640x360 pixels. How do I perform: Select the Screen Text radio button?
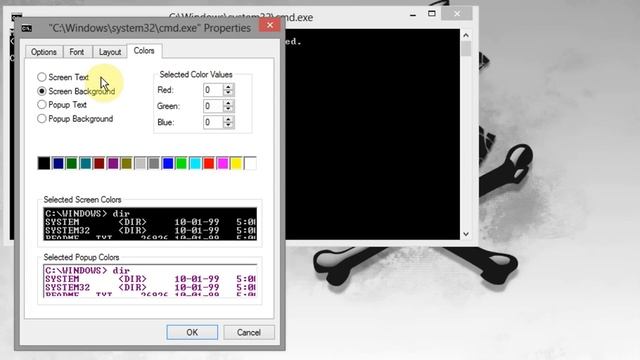(x=42, y=77)
